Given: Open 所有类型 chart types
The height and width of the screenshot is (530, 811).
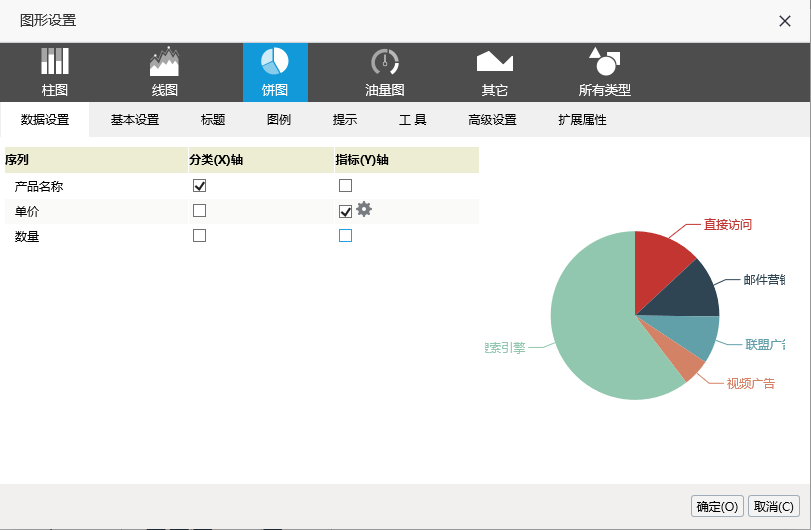Looking at the screenshot, I should tap(605, 72).
